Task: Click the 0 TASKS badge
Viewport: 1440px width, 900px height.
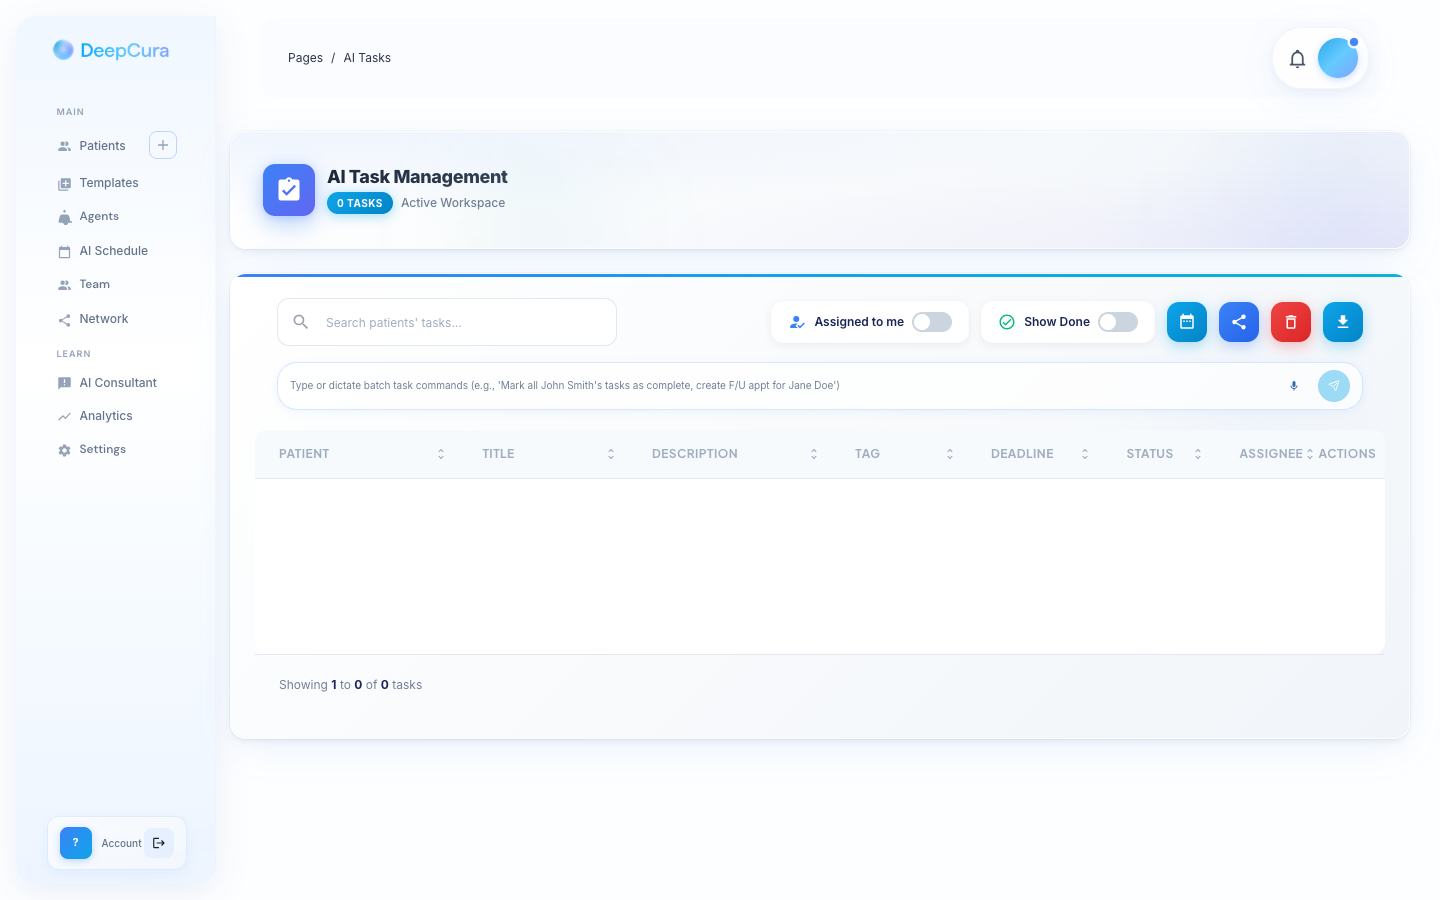Action: click(360, 203)
